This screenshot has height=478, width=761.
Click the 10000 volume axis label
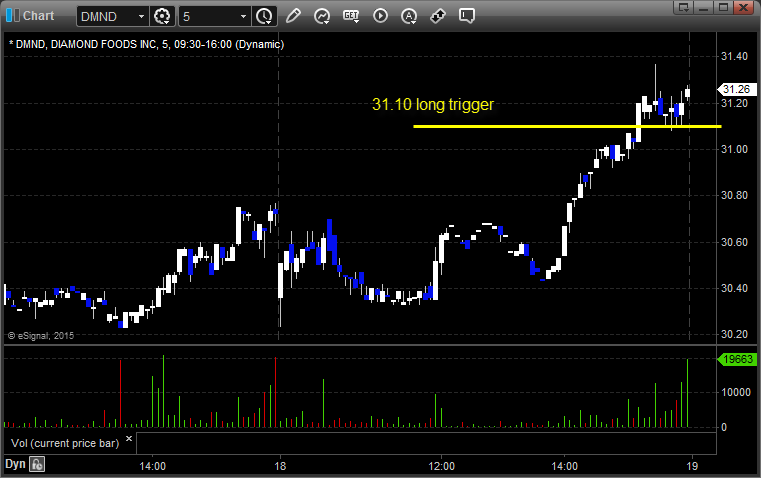tap(736, 392)
